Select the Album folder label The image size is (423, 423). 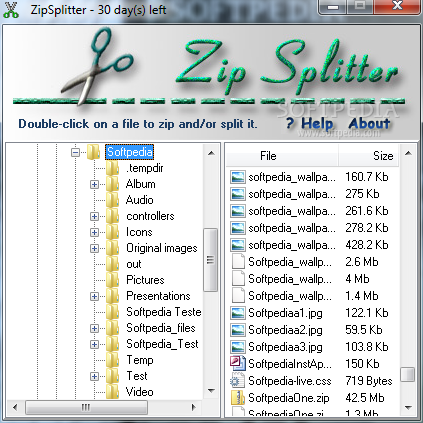[x=141, y=184]
